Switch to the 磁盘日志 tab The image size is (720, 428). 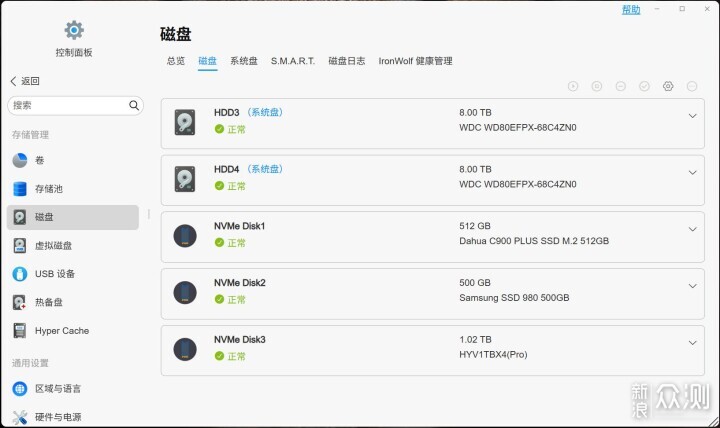coord(347,61)
